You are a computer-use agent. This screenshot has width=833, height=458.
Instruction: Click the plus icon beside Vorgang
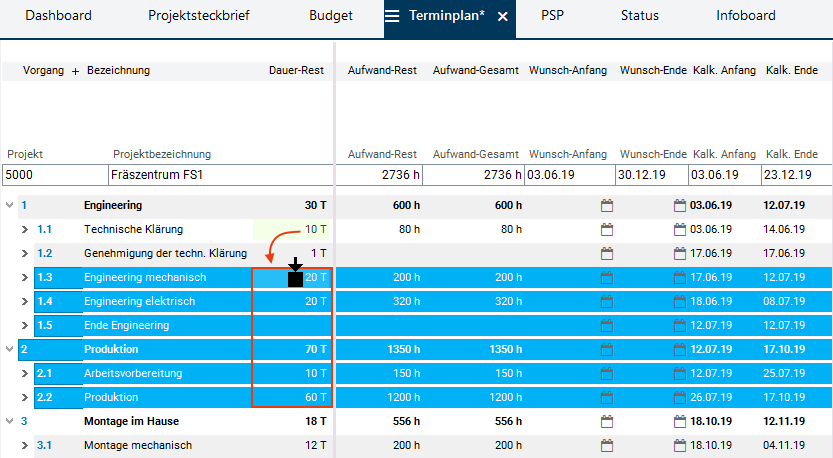(x=75, y=71)
